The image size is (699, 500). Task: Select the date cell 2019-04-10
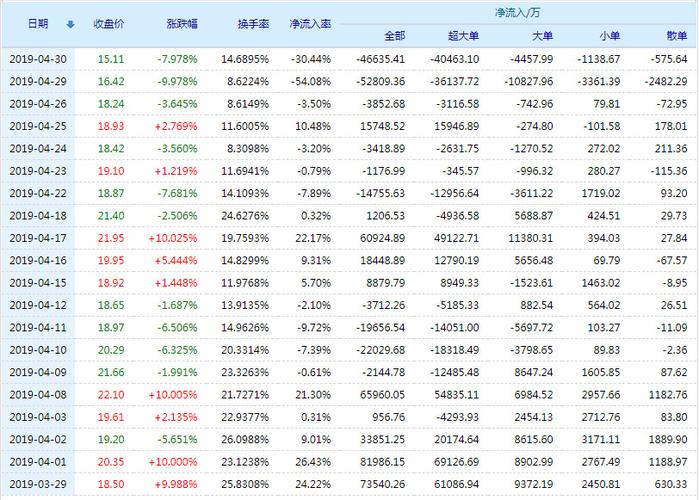coord(38,350)
